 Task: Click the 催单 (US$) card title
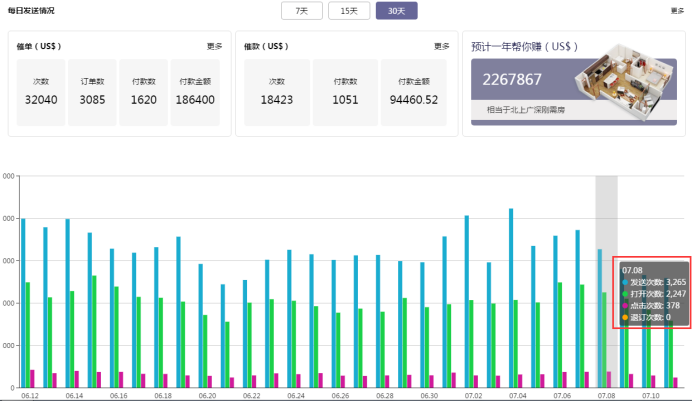[x=39, y=46]
